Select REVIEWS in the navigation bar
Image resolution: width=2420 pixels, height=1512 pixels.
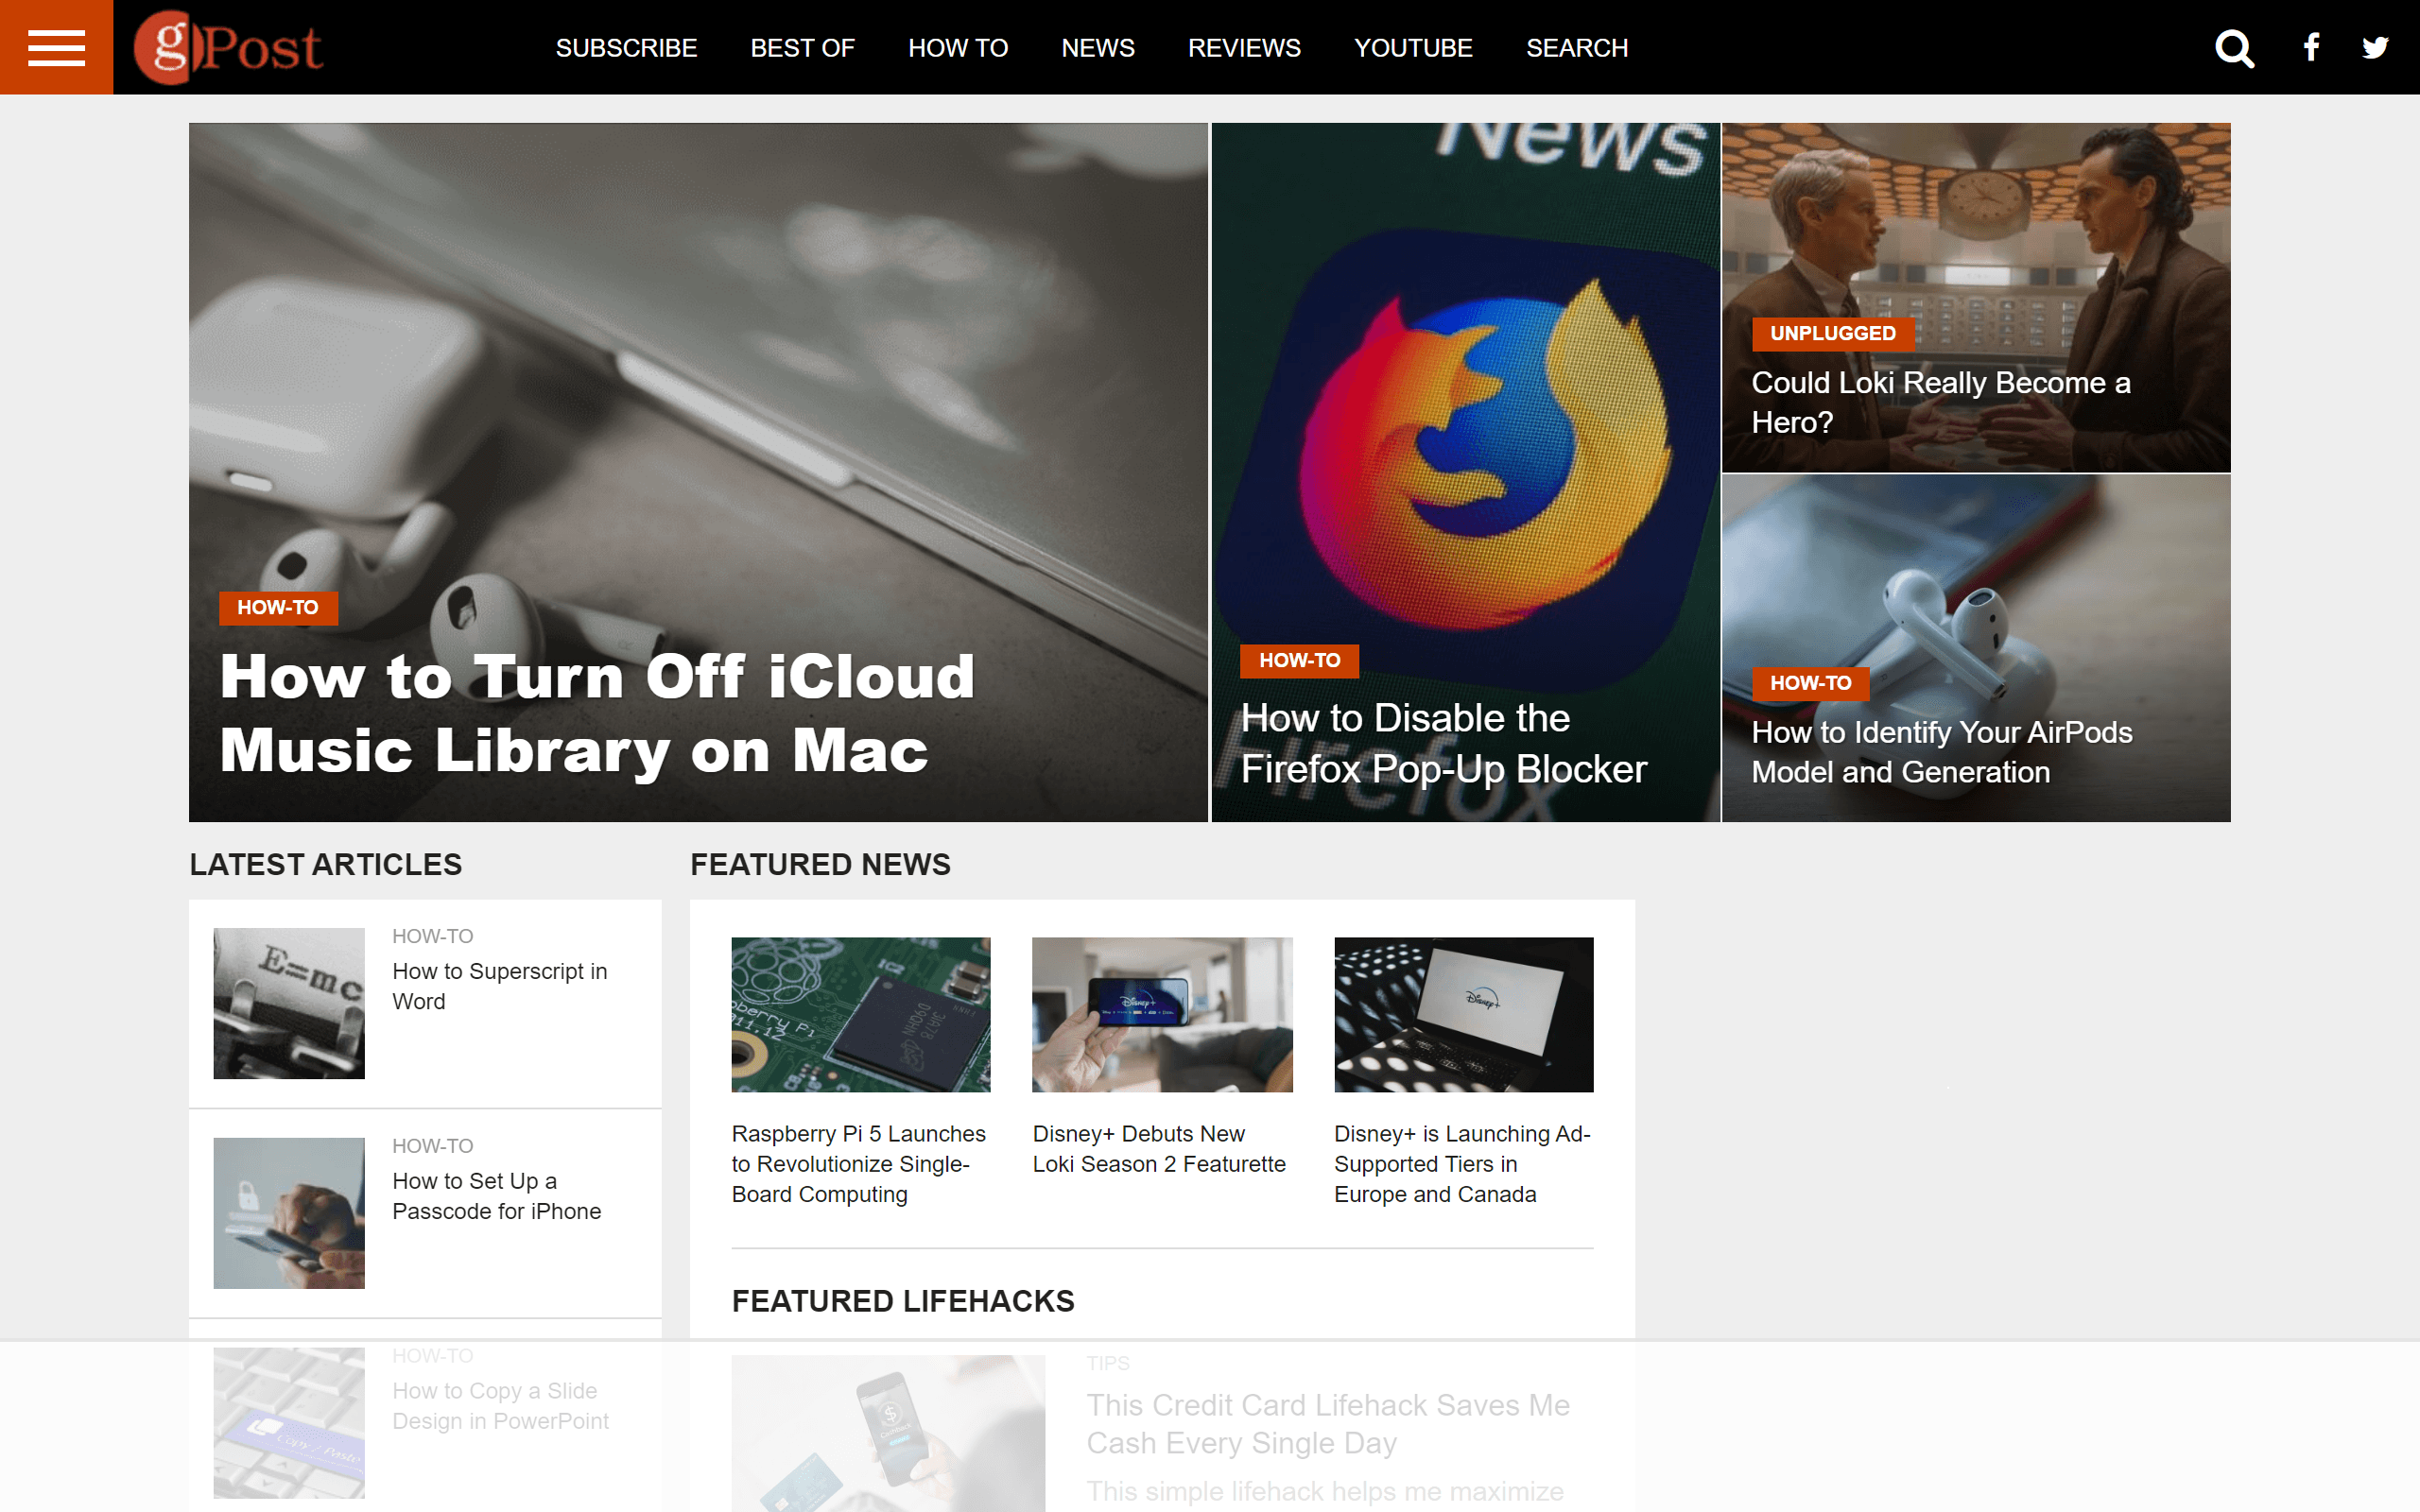point(1243,48)
